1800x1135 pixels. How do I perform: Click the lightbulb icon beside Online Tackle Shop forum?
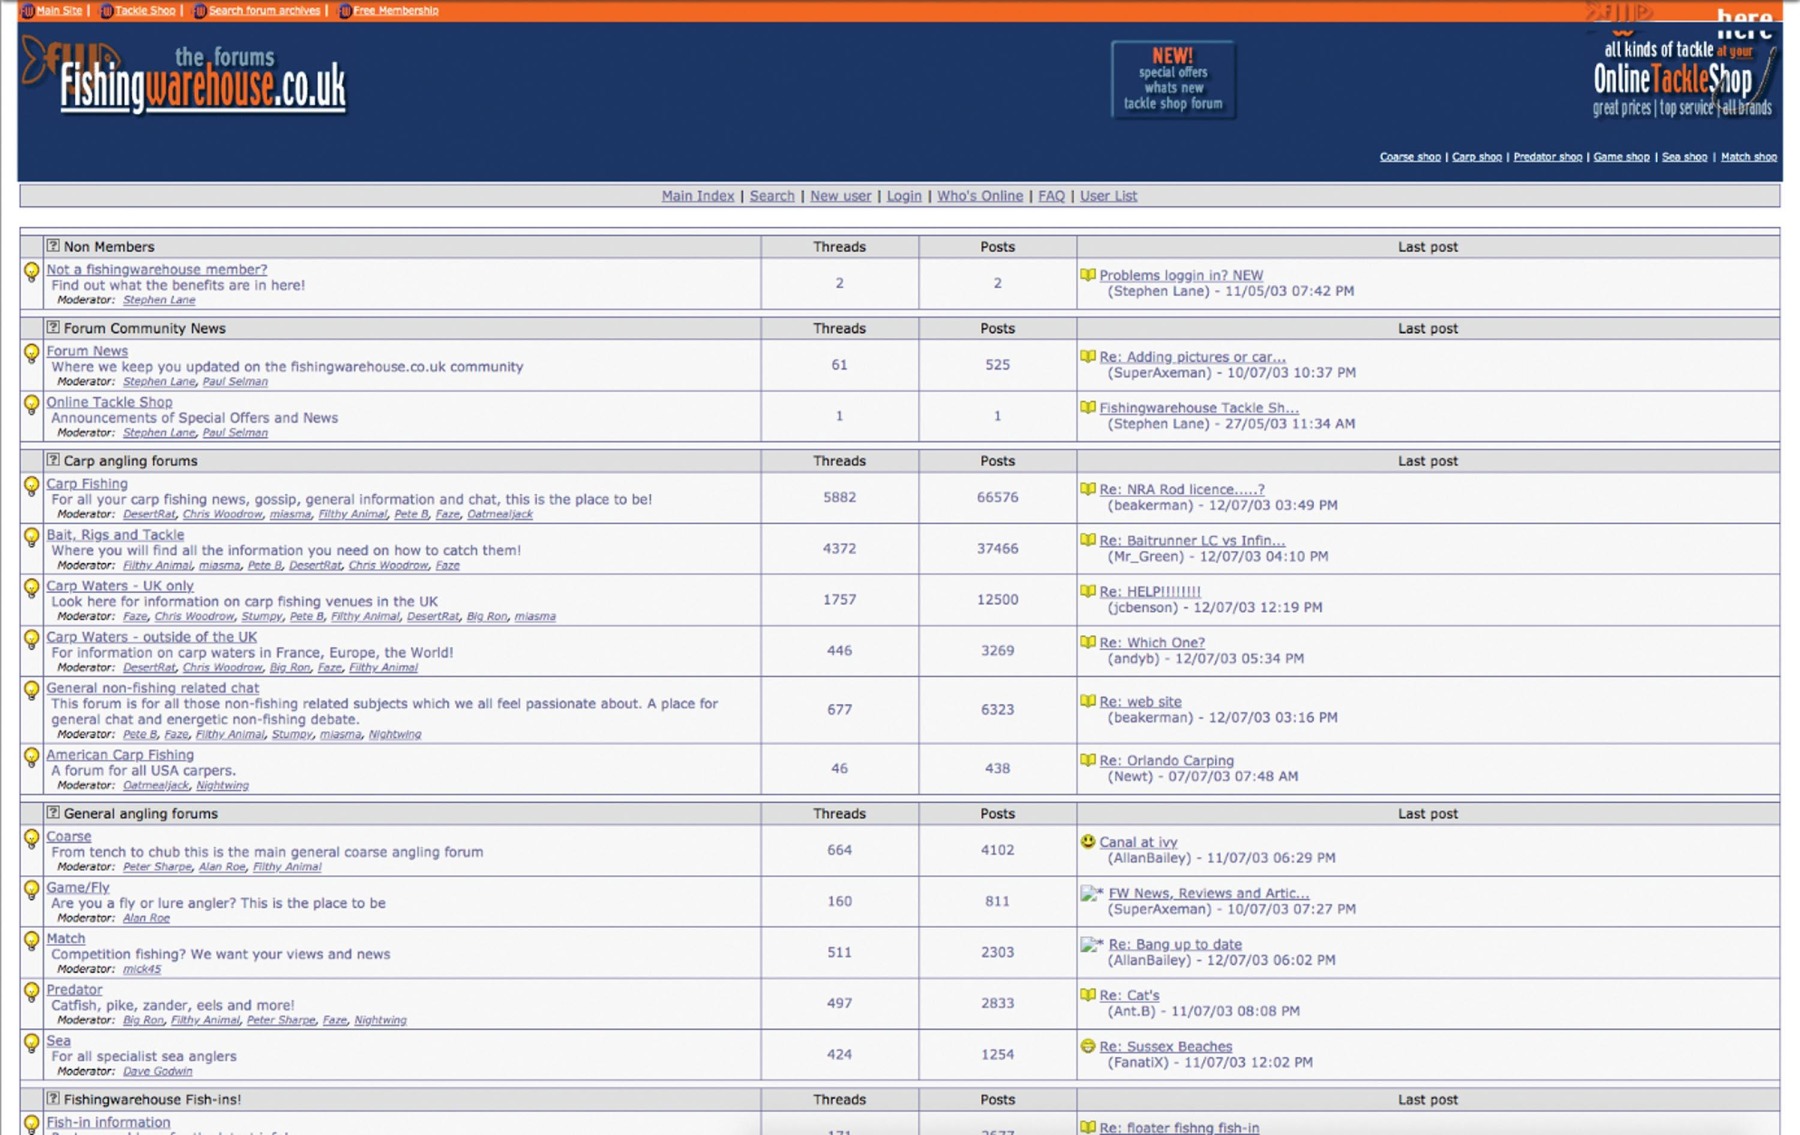coord(32,405)
